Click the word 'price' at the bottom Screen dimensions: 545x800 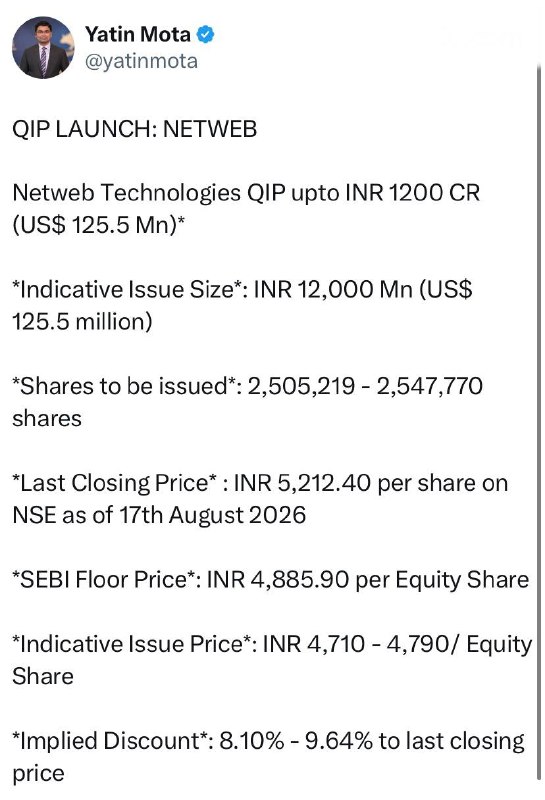(38, 774)
